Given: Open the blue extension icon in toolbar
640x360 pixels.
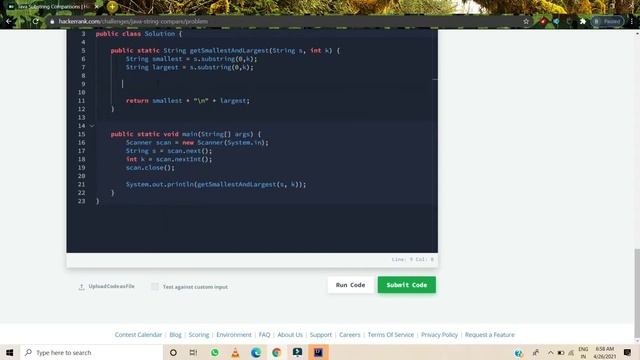Looking at the screenshot, I should click(556, 21).
